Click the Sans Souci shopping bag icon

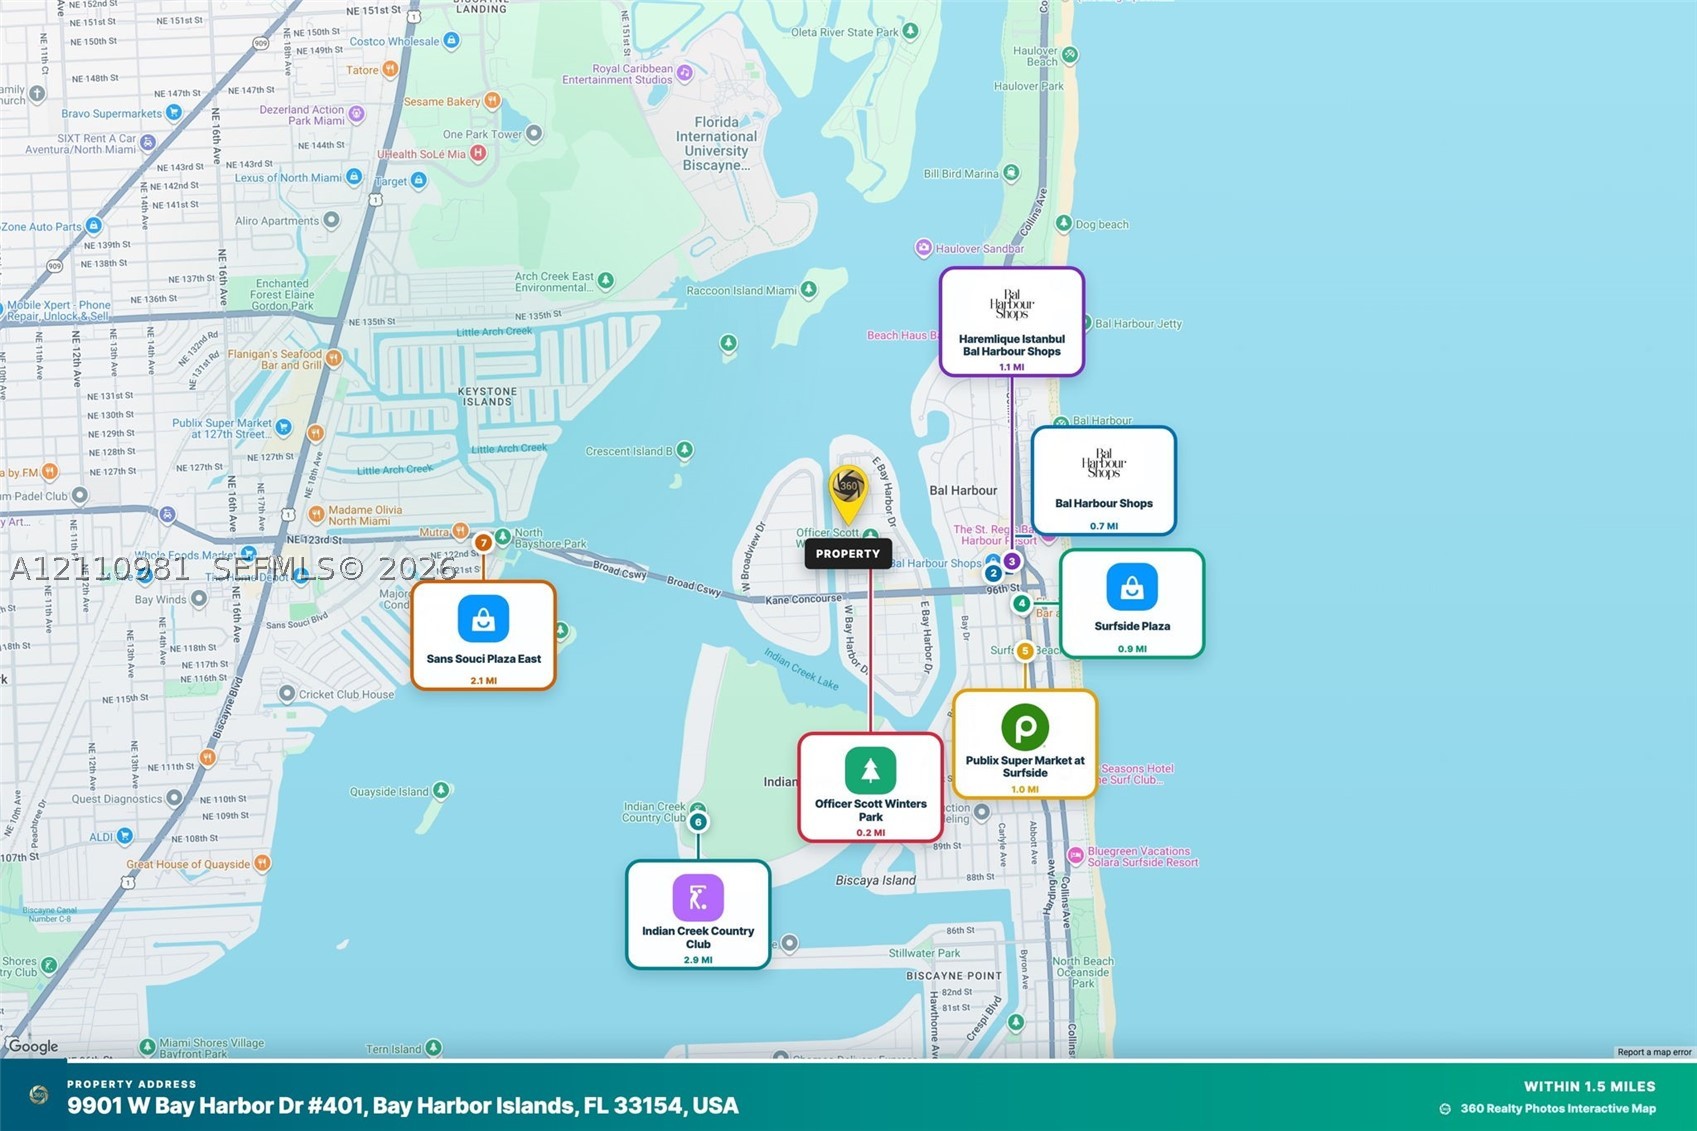(483, 619)
